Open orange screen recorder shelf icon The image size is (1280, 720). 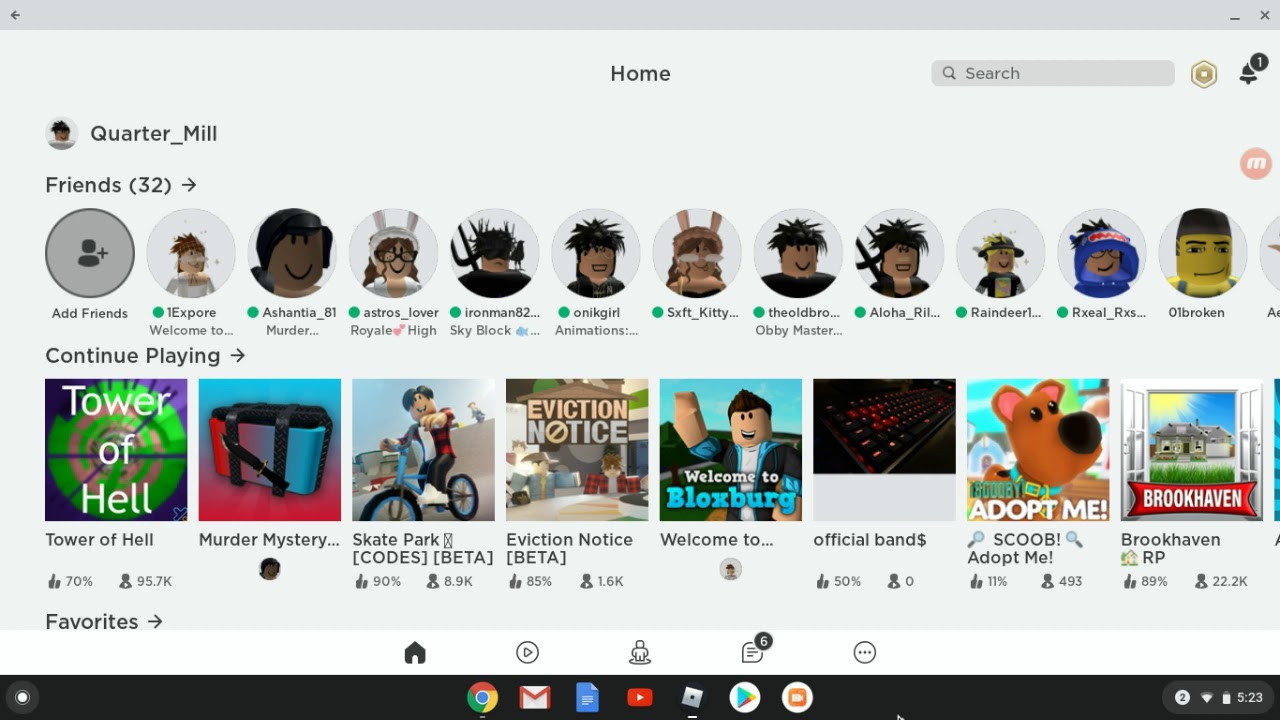click(797, 698)
